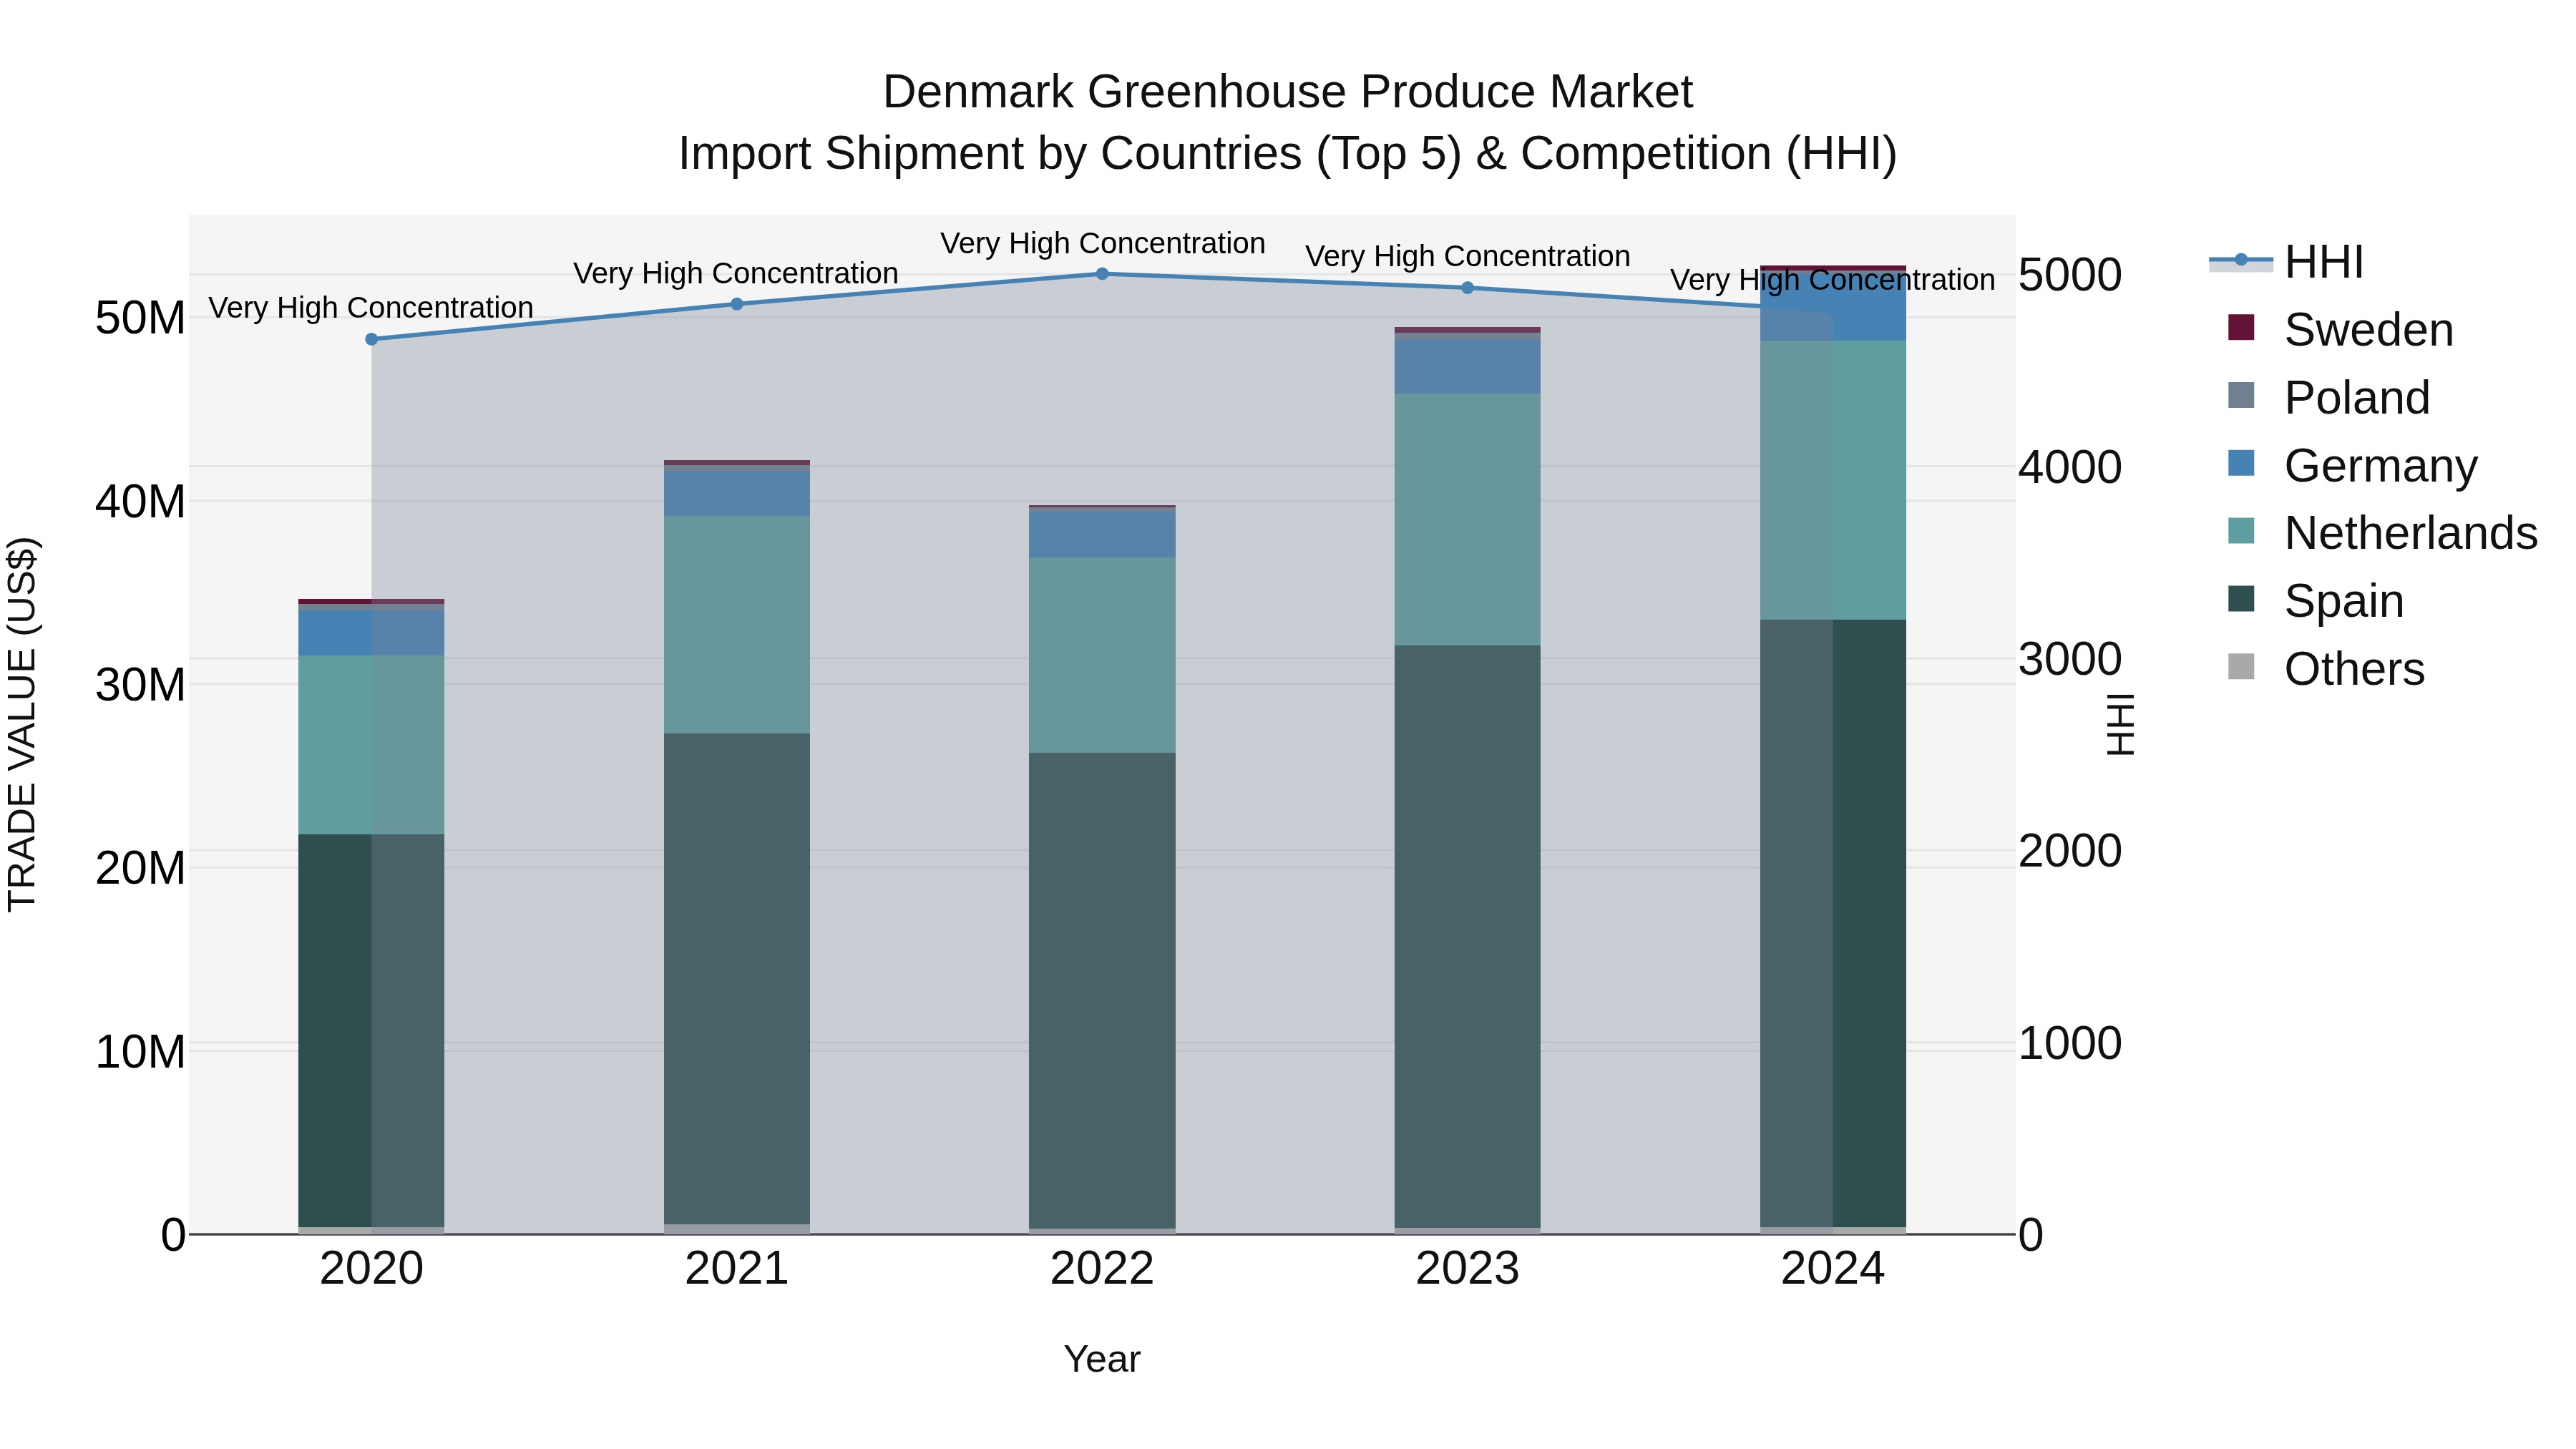Click the Netherlands segment of the 2020 bar
The width and height of the screenshot is (2576, 1449).
click(x=371, y=745)
